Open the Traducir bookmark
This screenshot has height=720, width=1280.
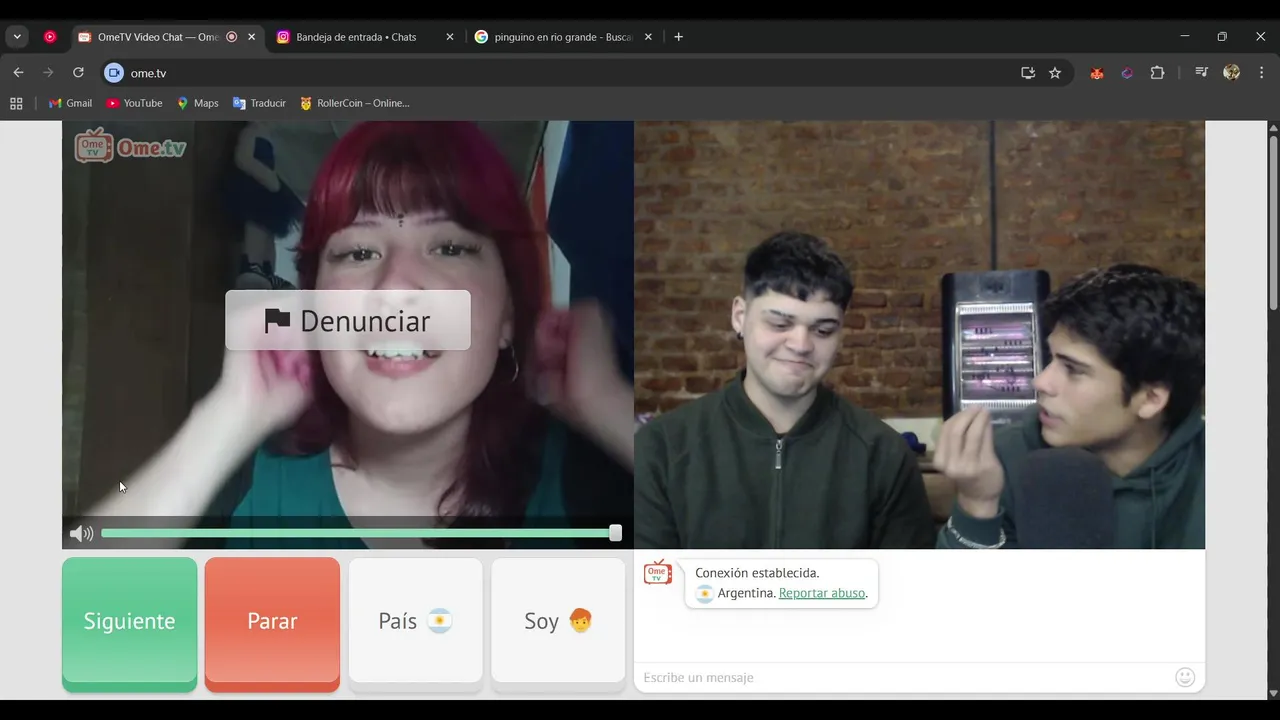(259, 103)
